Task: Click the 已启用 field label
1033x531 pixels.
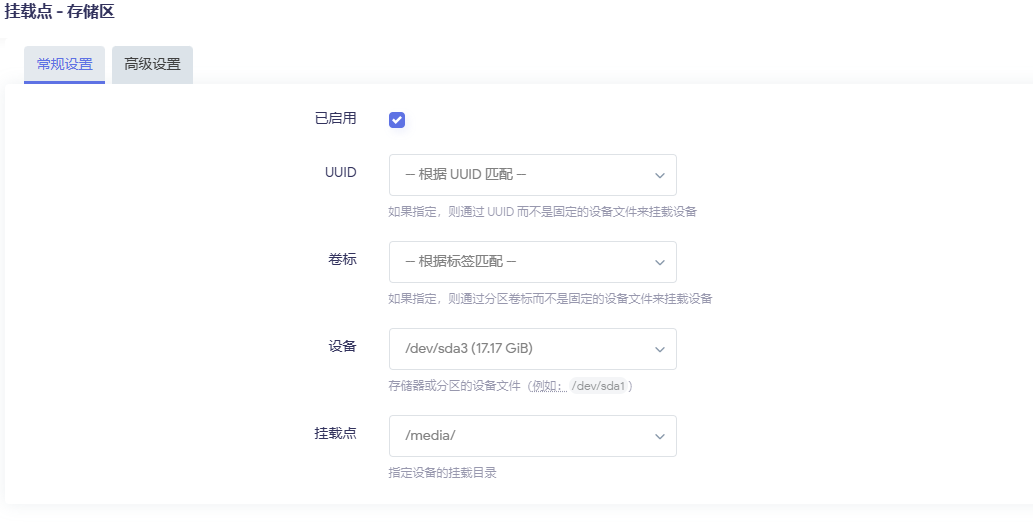Action: 335,118
